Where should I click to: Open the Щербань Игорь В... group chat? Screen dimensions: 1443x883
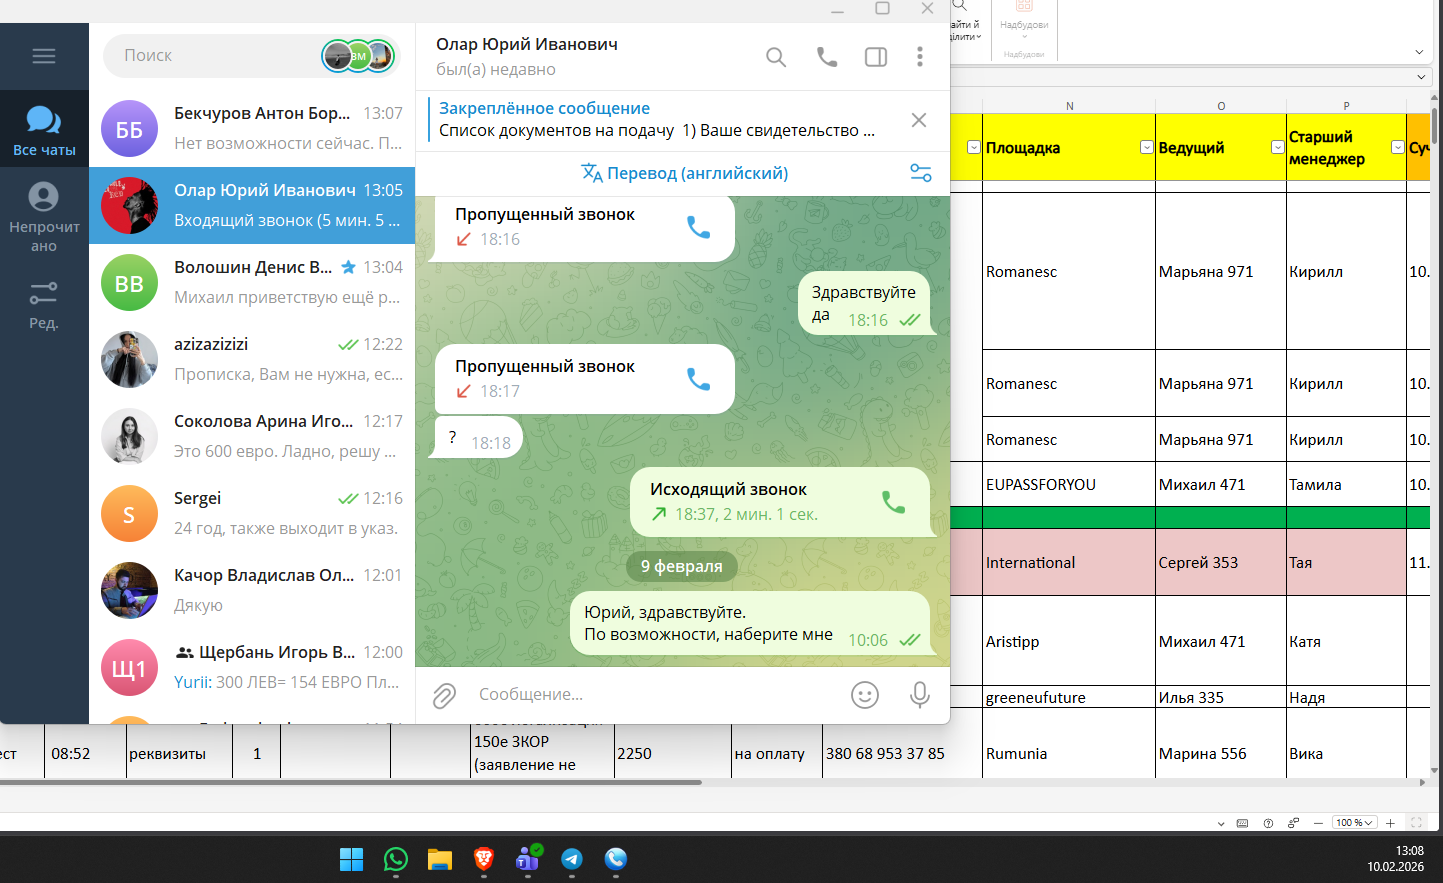coord(252,667)
